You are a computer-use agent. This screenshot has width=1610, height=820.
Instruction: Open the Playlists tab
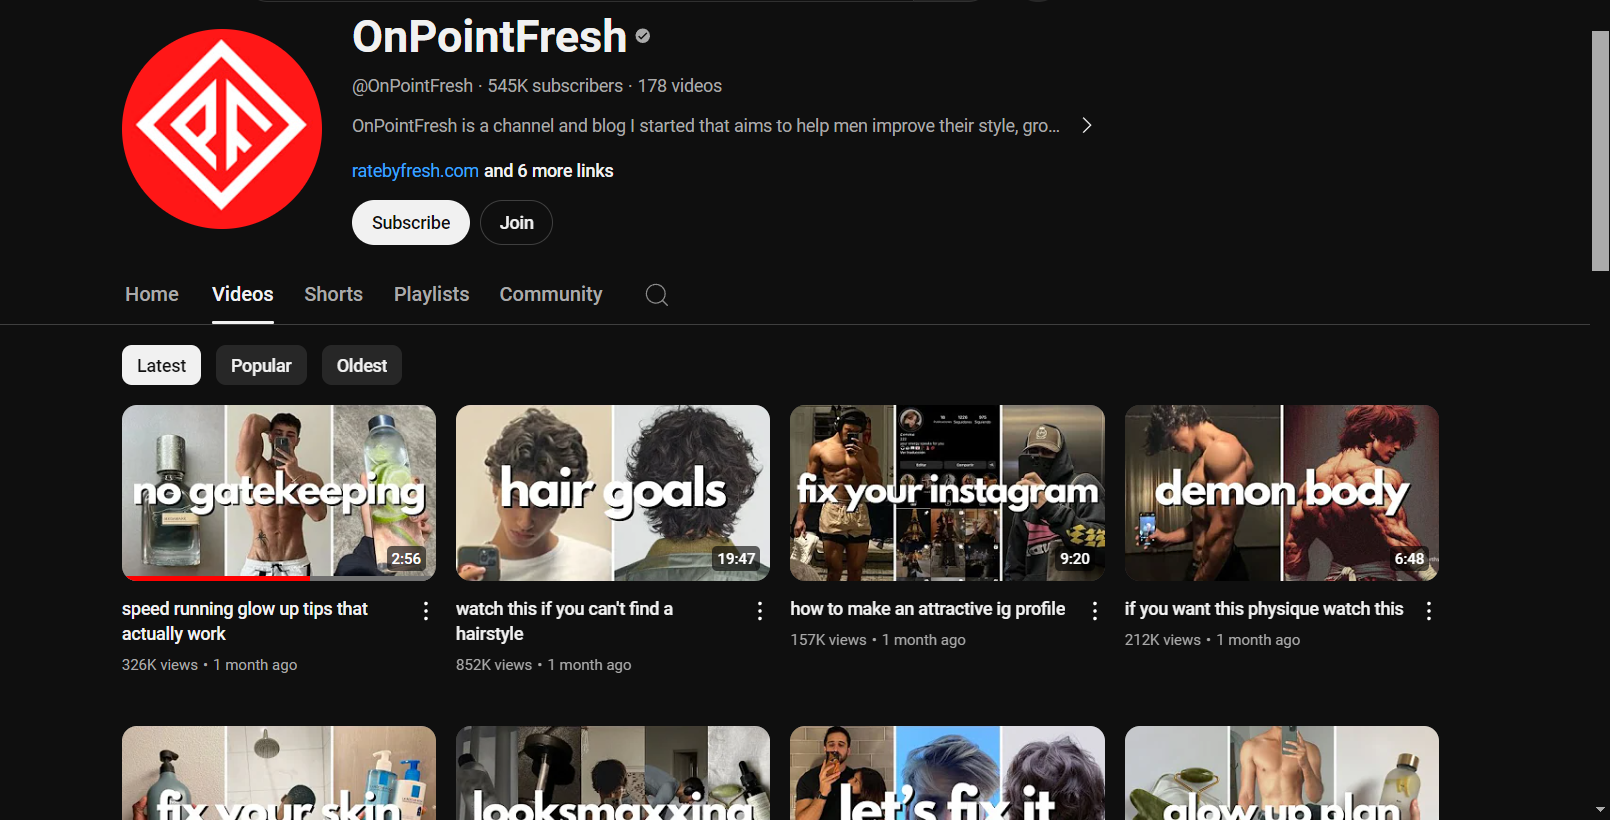[431, 295]
